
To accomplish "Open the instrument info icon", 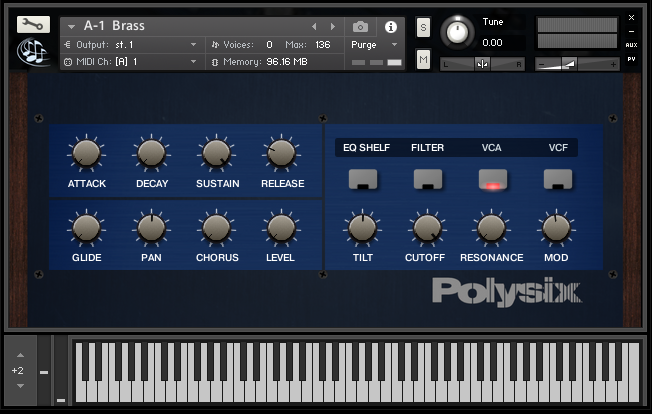I will pyautogui.click(x=390, y=27).
